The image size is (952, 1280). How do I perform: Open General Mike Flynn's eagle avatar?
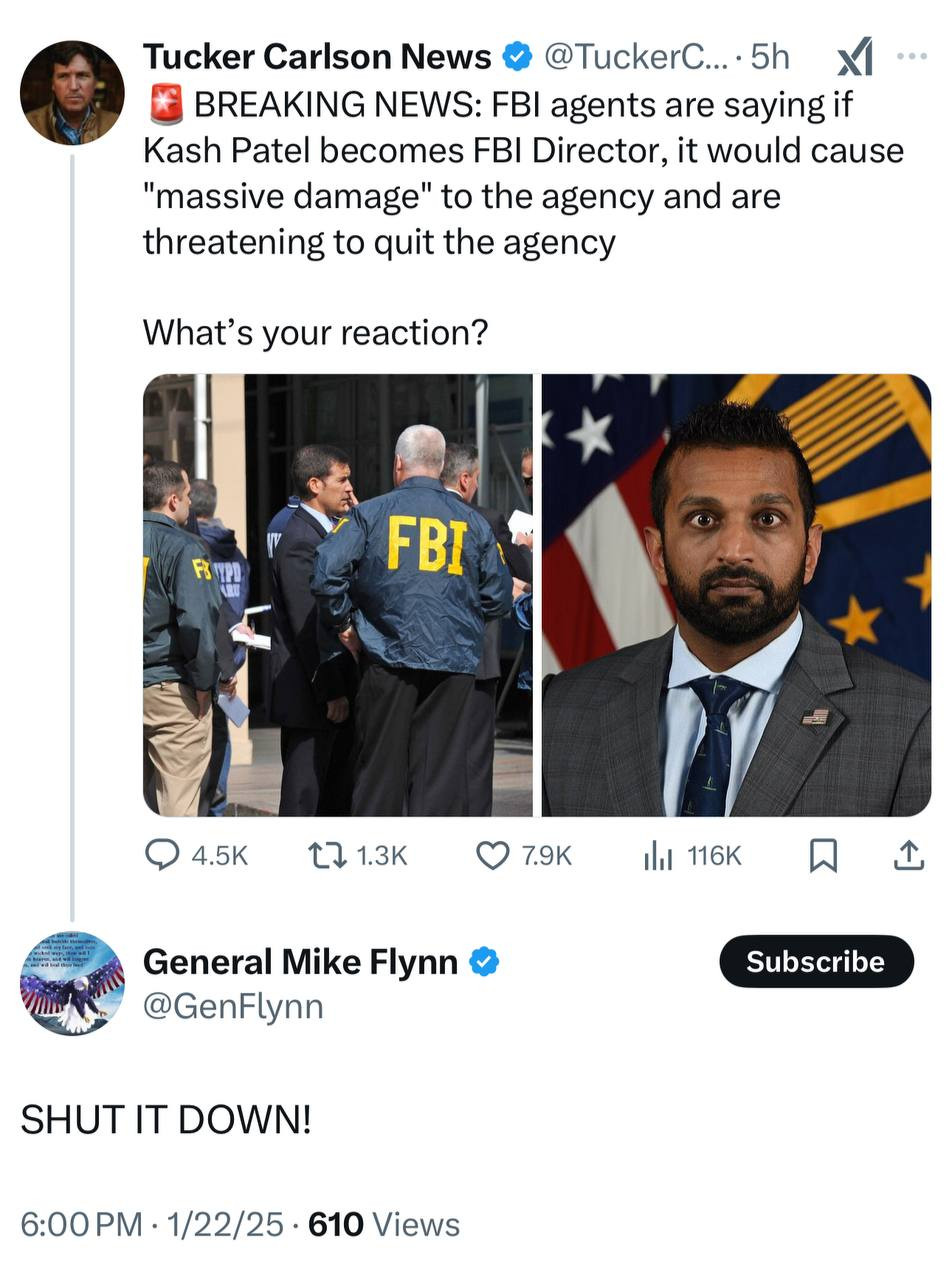tap(72, 983)
